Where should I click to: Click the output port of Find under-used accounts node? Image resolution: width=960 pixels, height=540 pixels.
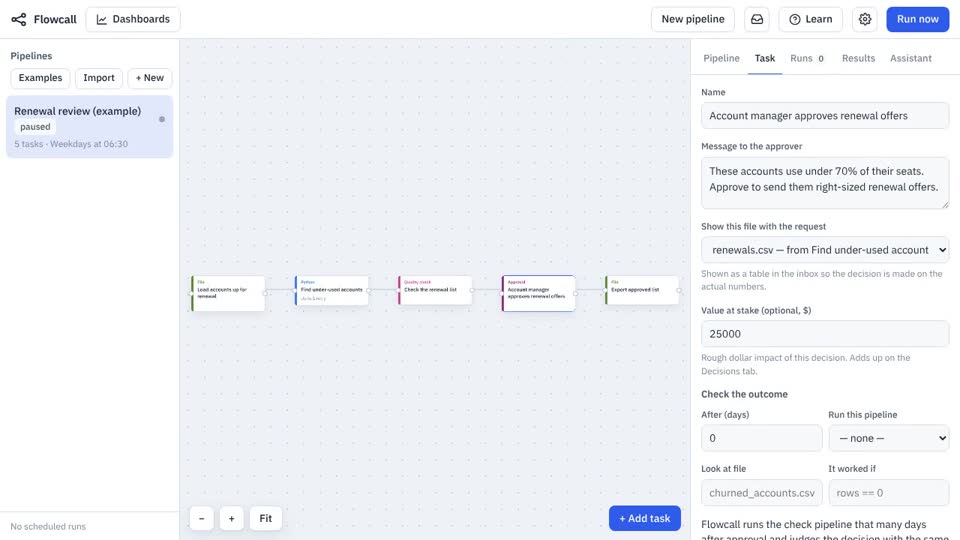(369, 290)
